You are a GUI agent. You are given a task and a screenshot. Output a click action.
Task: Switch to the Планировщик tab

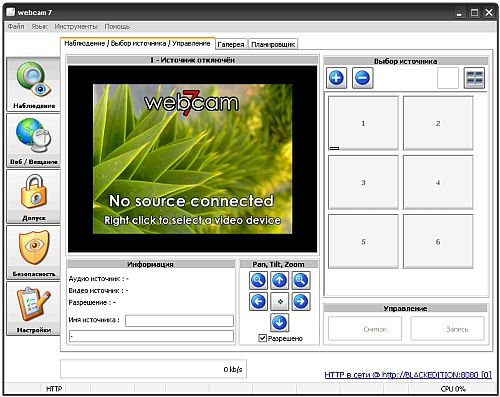tap(273, 44)
